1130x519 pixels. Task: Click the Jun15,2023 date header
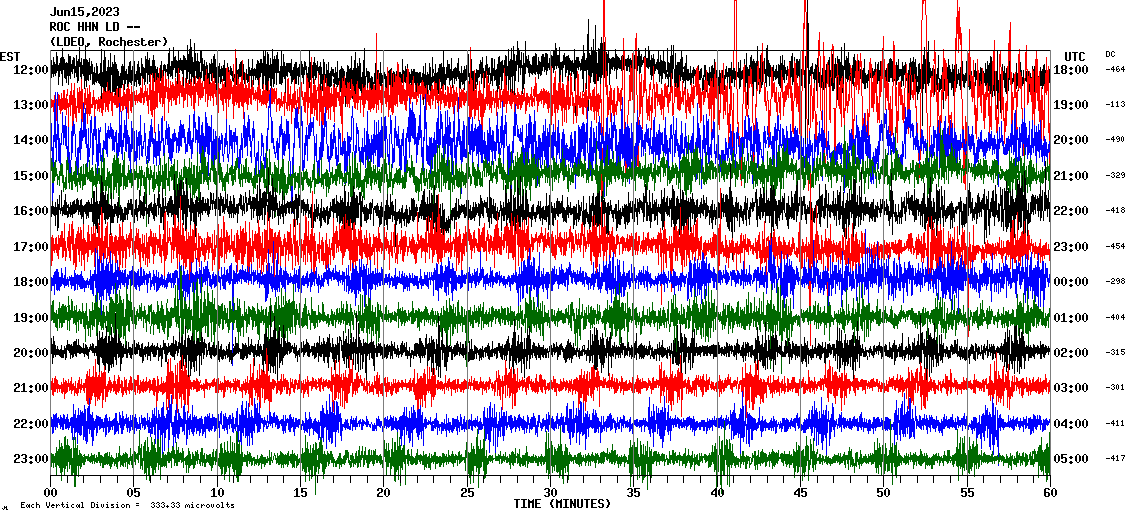pyautogui.click(x=84, y=12)
